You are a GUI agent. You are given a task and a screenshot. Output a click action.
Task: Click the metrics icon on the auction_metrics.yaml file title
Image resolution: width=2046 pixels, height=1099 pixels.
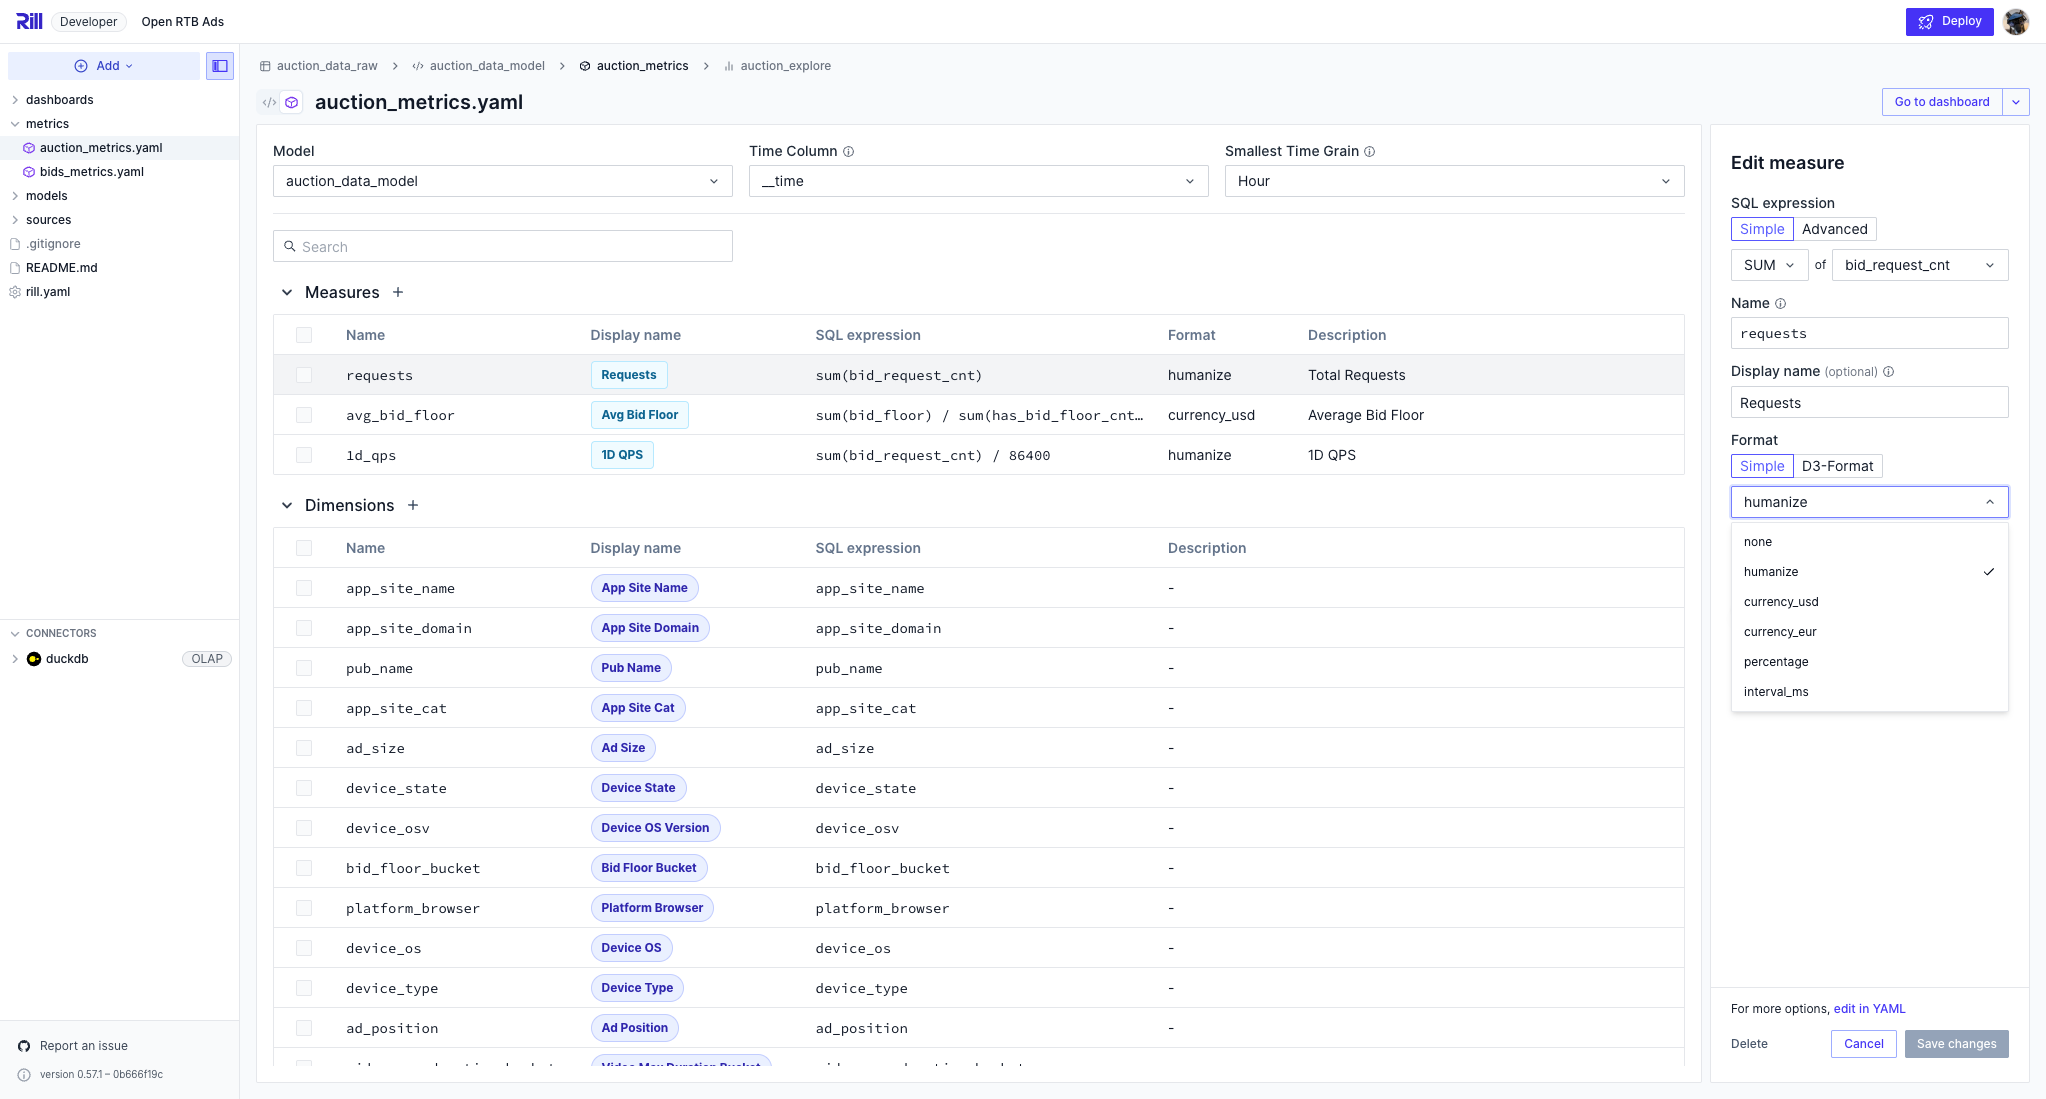pyautogui.click(x=291, y=101)
